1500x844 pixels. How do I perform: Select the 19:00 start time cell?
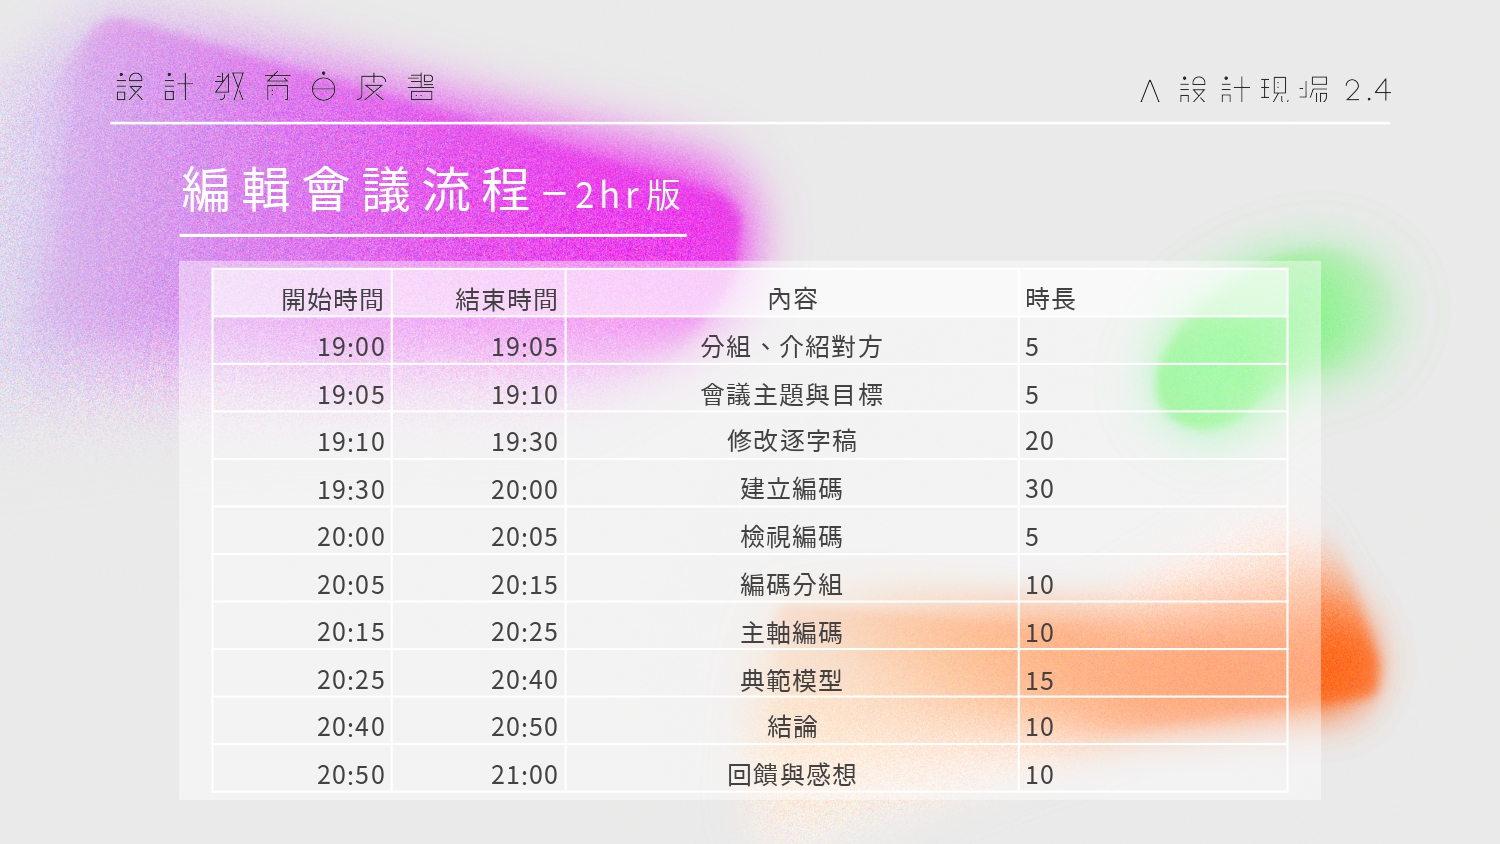[x=350, y=347]
